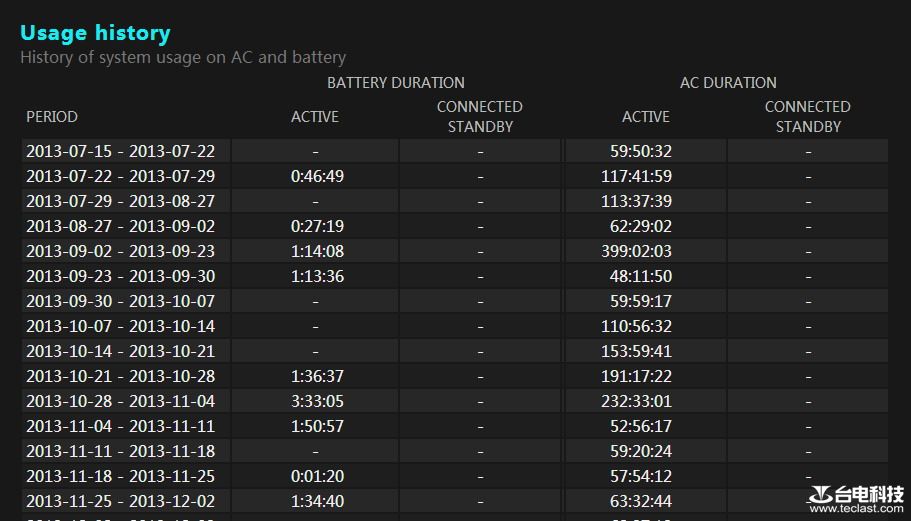Select the period 2013-11-18 - 2013-11-25 cell
Image resolution: width=911 pixels, height=521 pixels.
click(120, 476)
